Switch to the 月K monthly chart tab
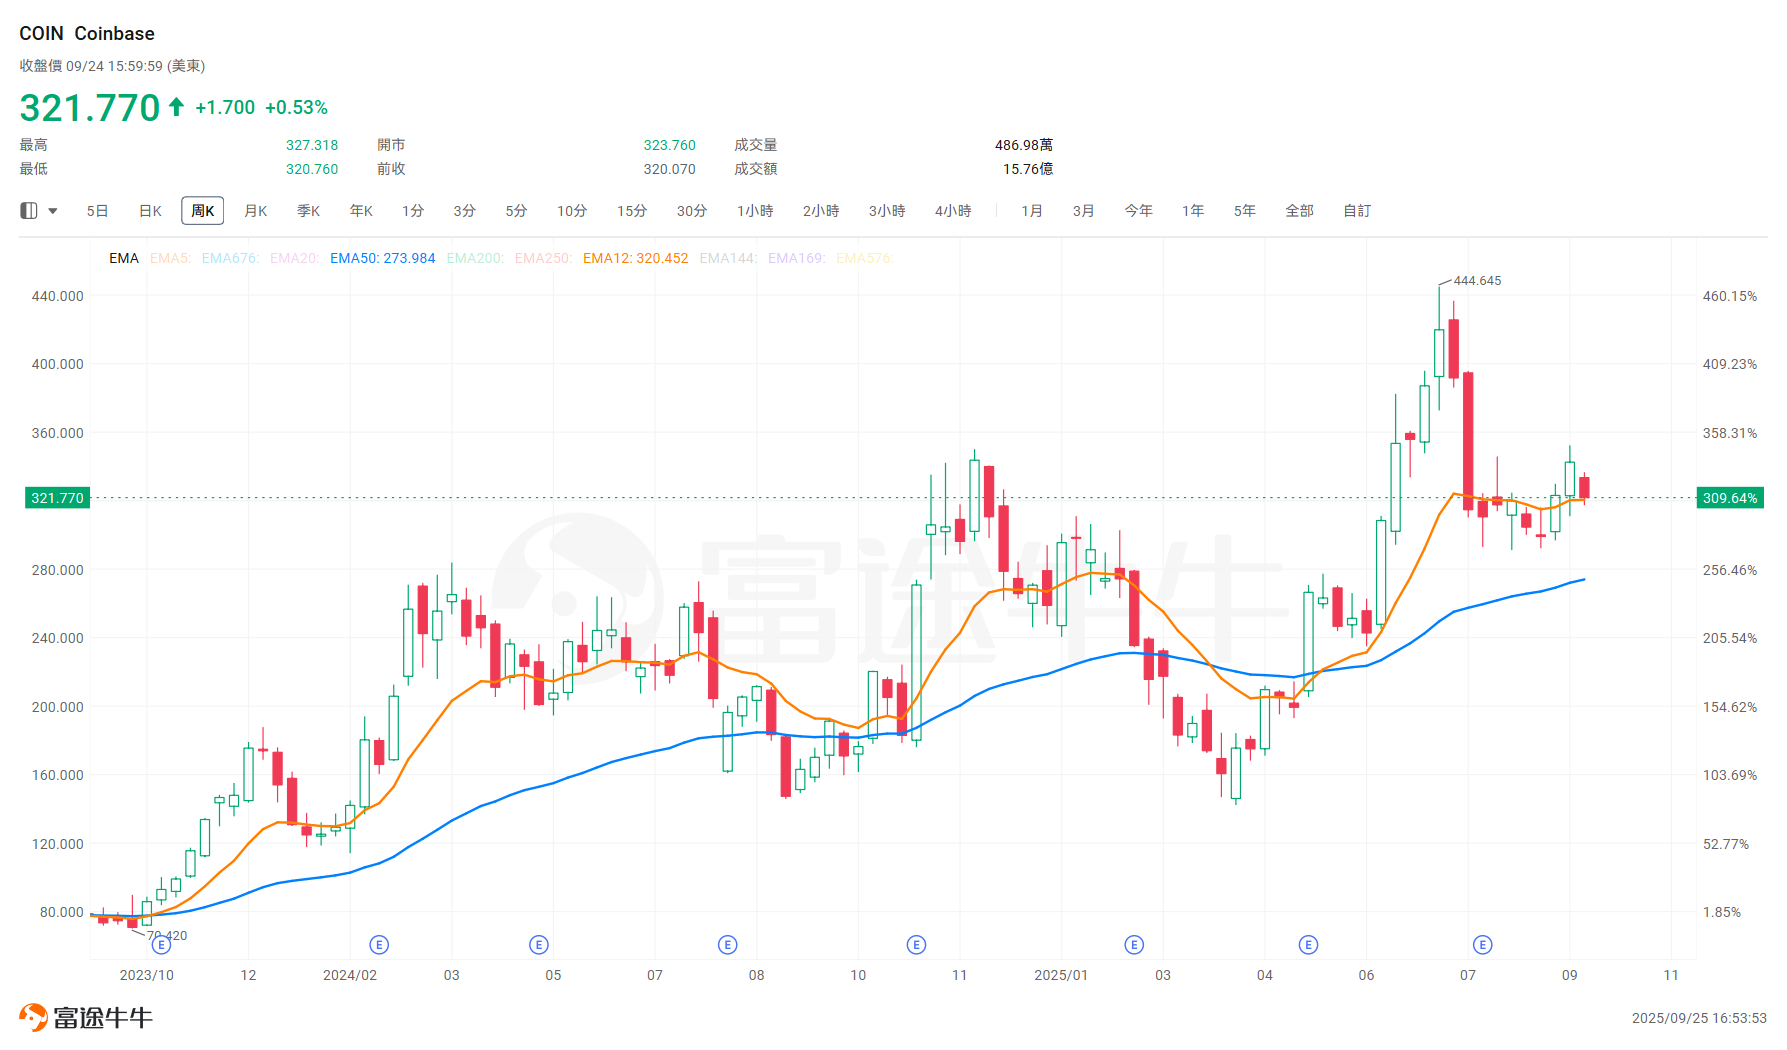This screenshot has height=1050, width=1787. coord(255,210)
